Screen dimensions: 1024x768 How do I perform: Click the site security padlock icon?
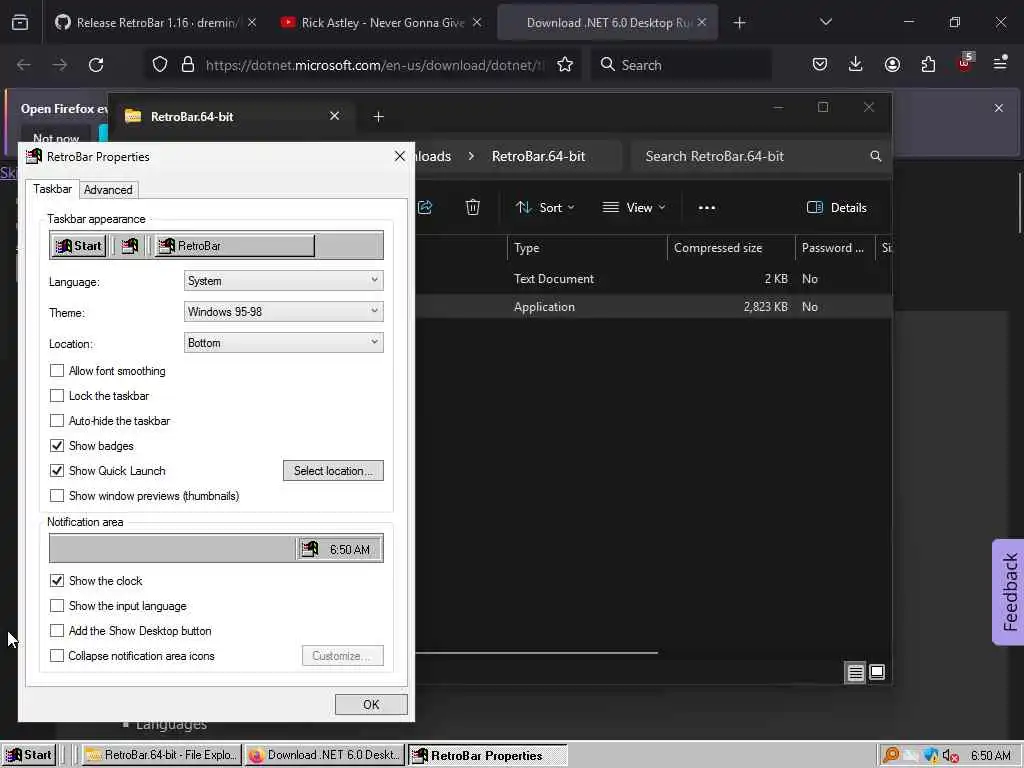point(188,65)
